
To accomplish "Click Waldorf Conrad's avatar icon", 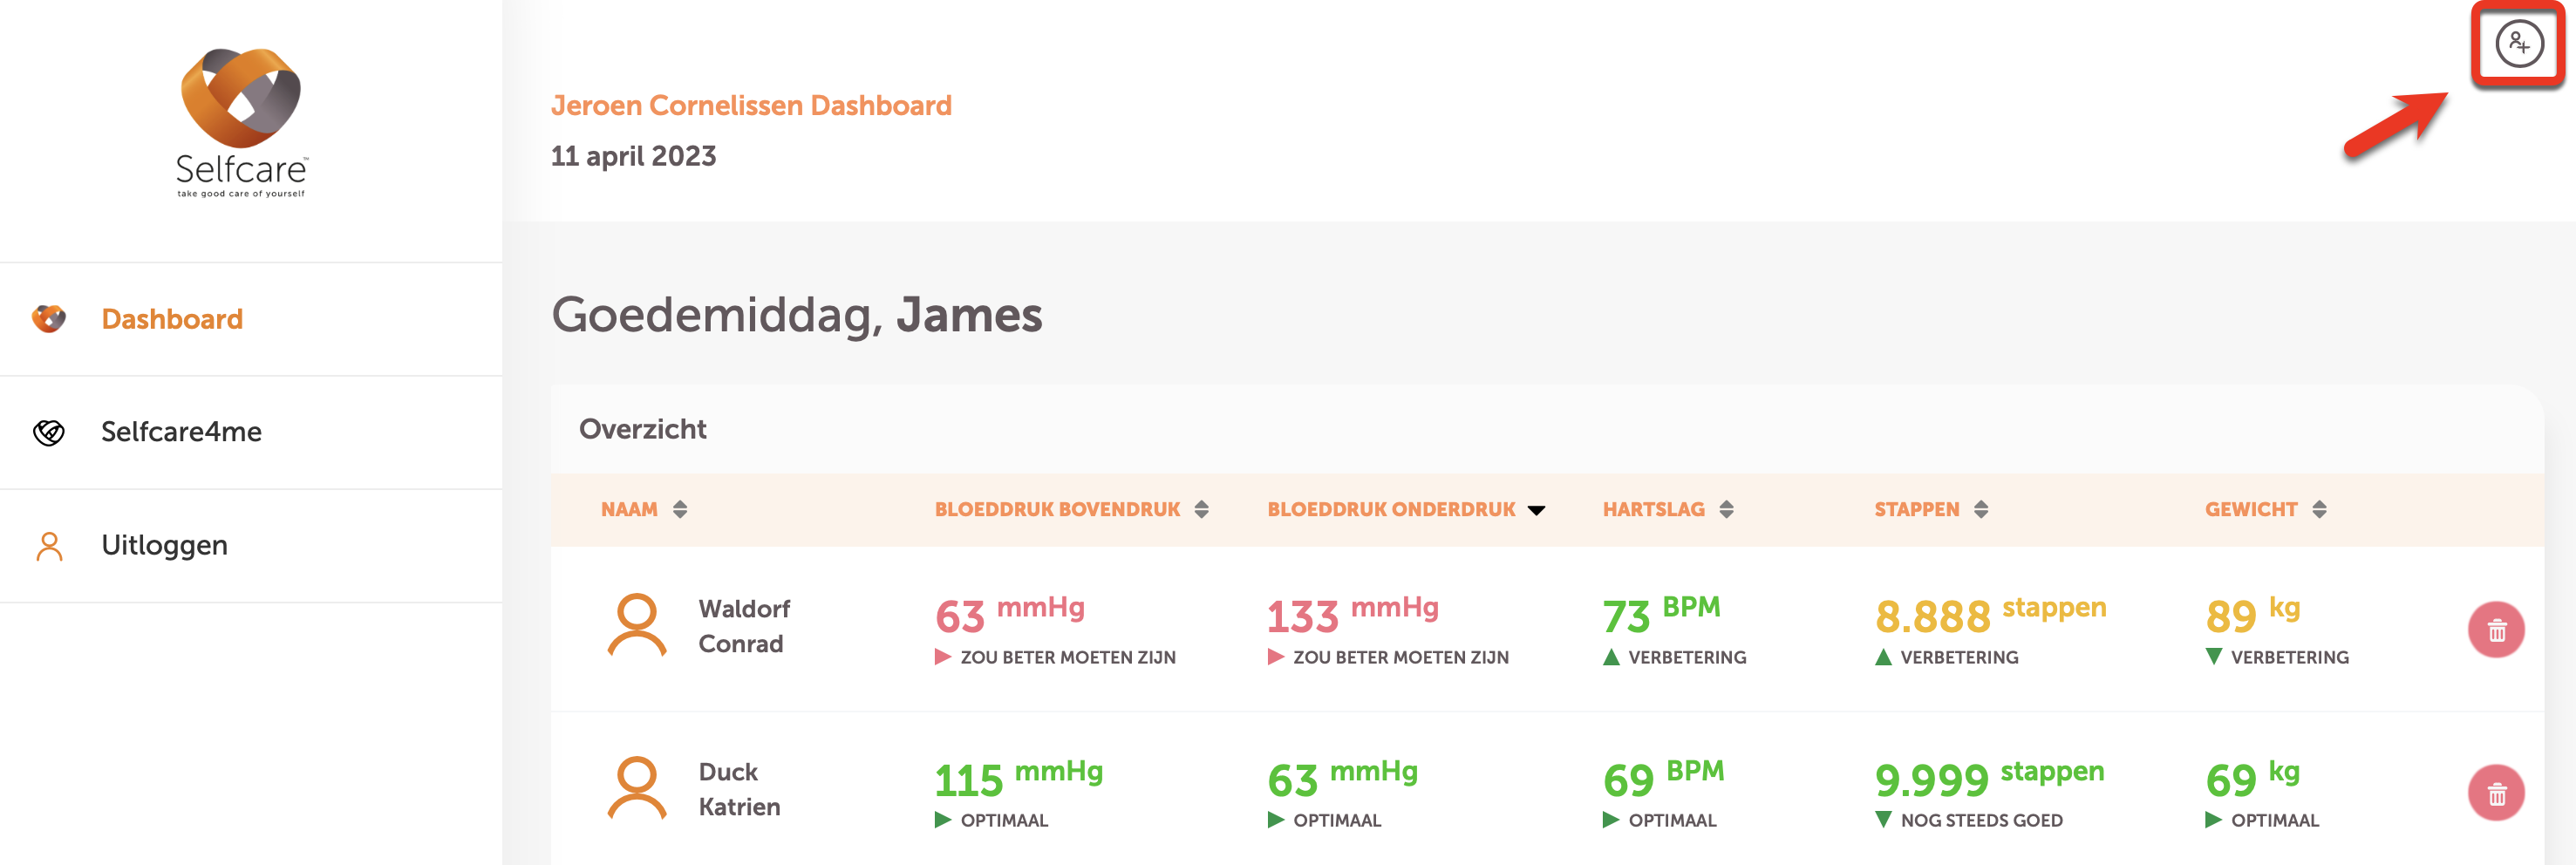I will click(636, 626).
